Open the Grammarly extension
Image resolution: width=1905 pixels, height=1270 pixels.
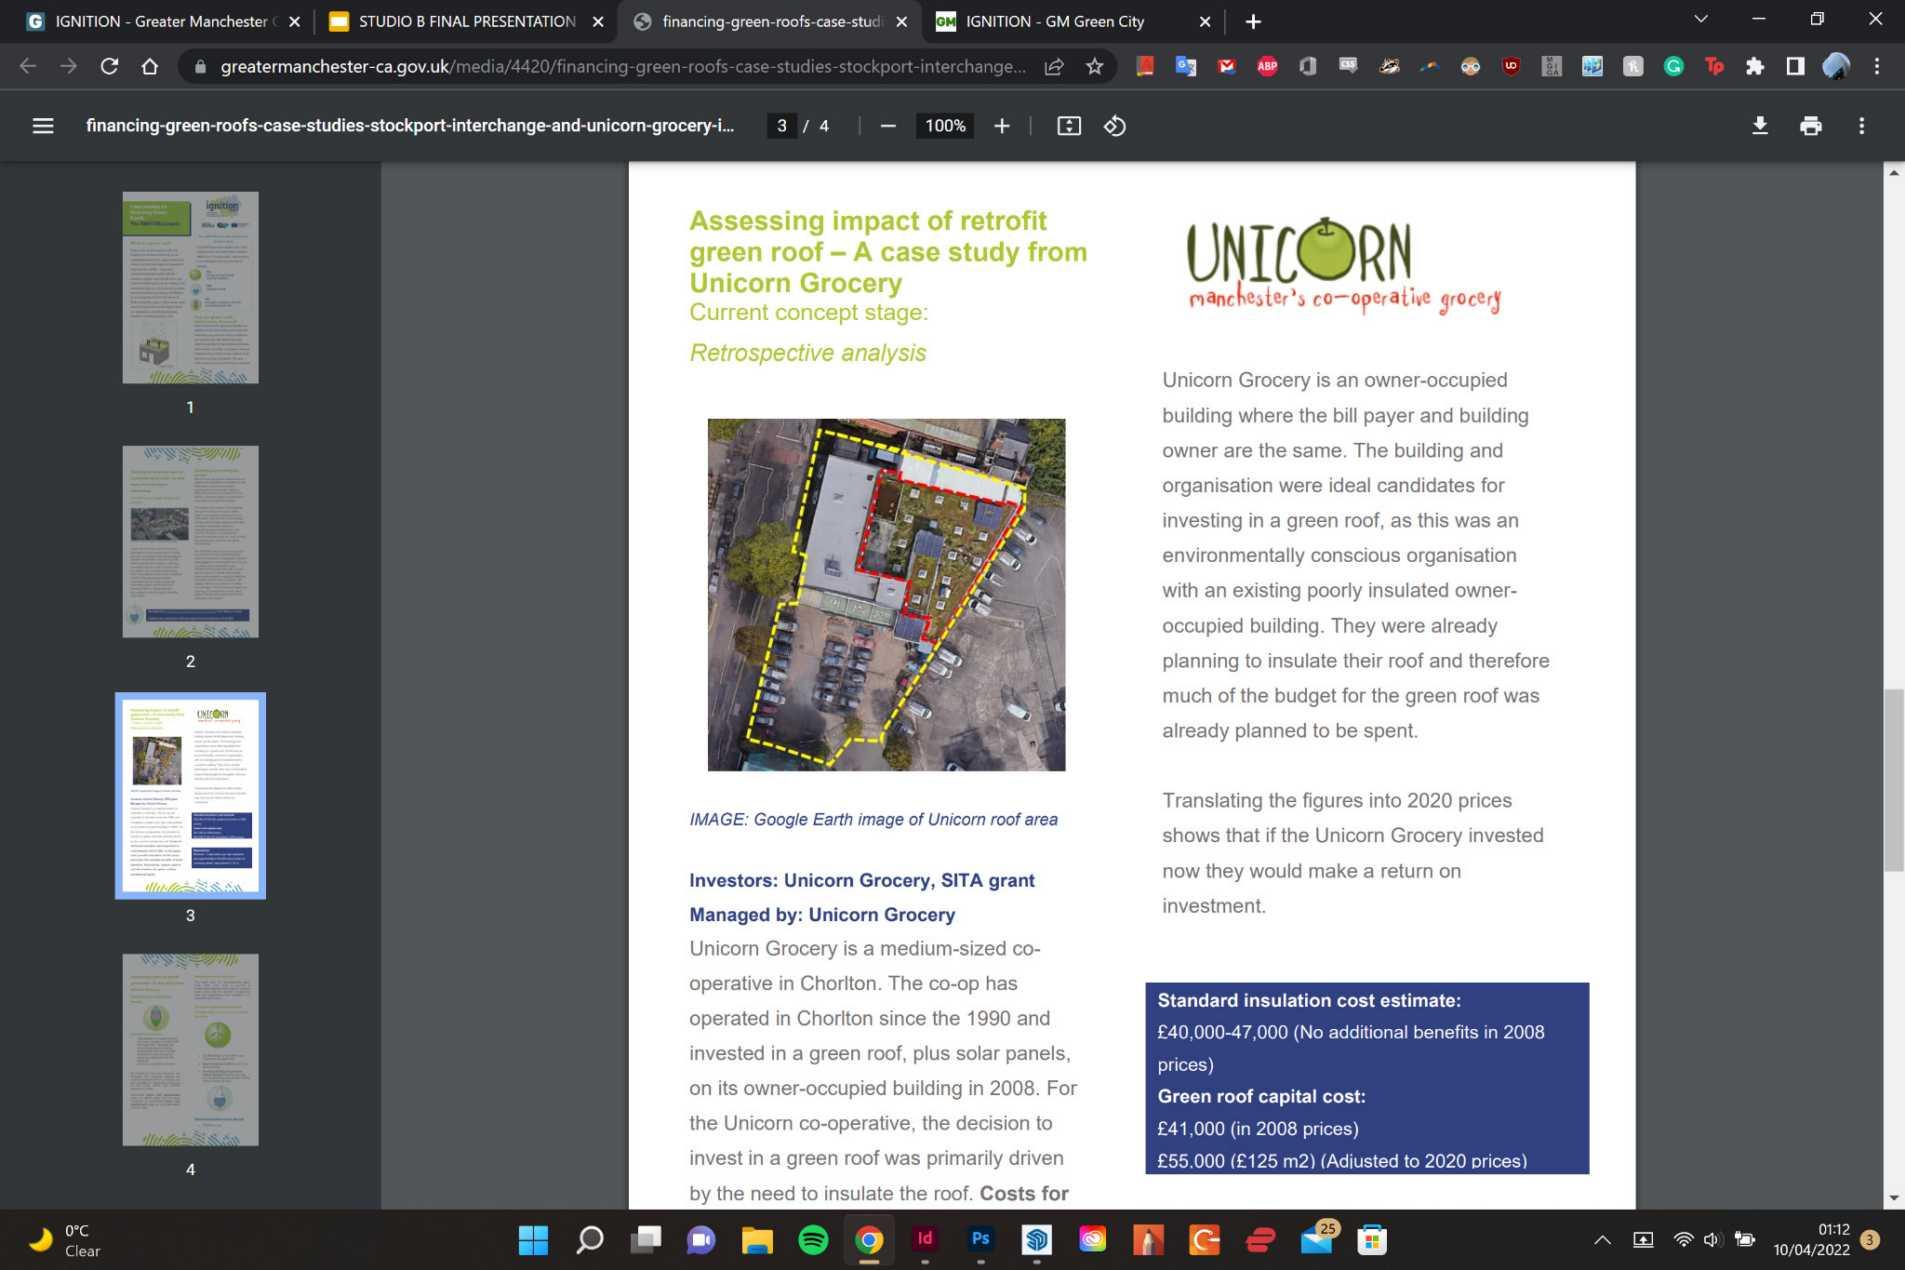(x=1674, y=66)
